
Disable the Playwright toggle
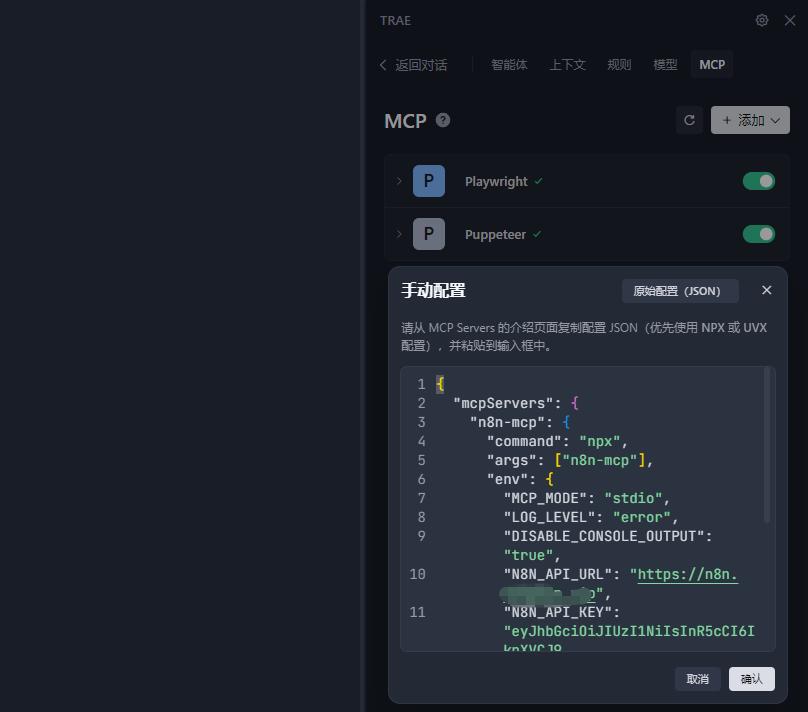pos(759,181)
